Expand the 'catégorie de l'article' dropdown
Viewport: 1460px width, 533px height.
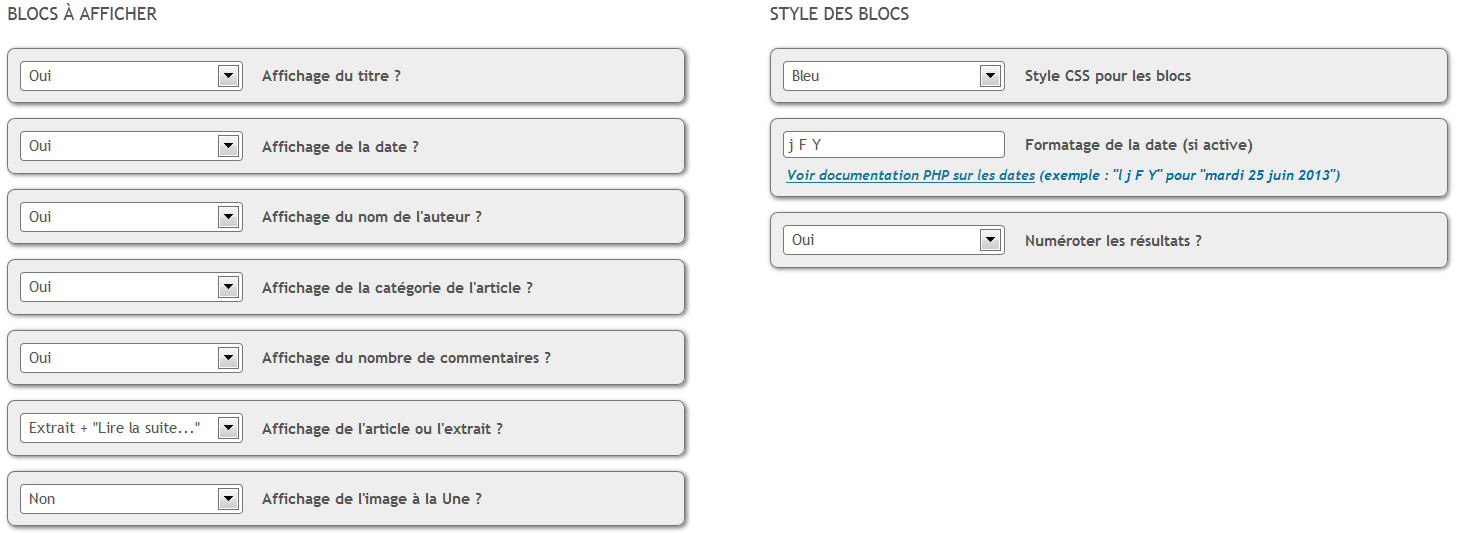(131, 287)
